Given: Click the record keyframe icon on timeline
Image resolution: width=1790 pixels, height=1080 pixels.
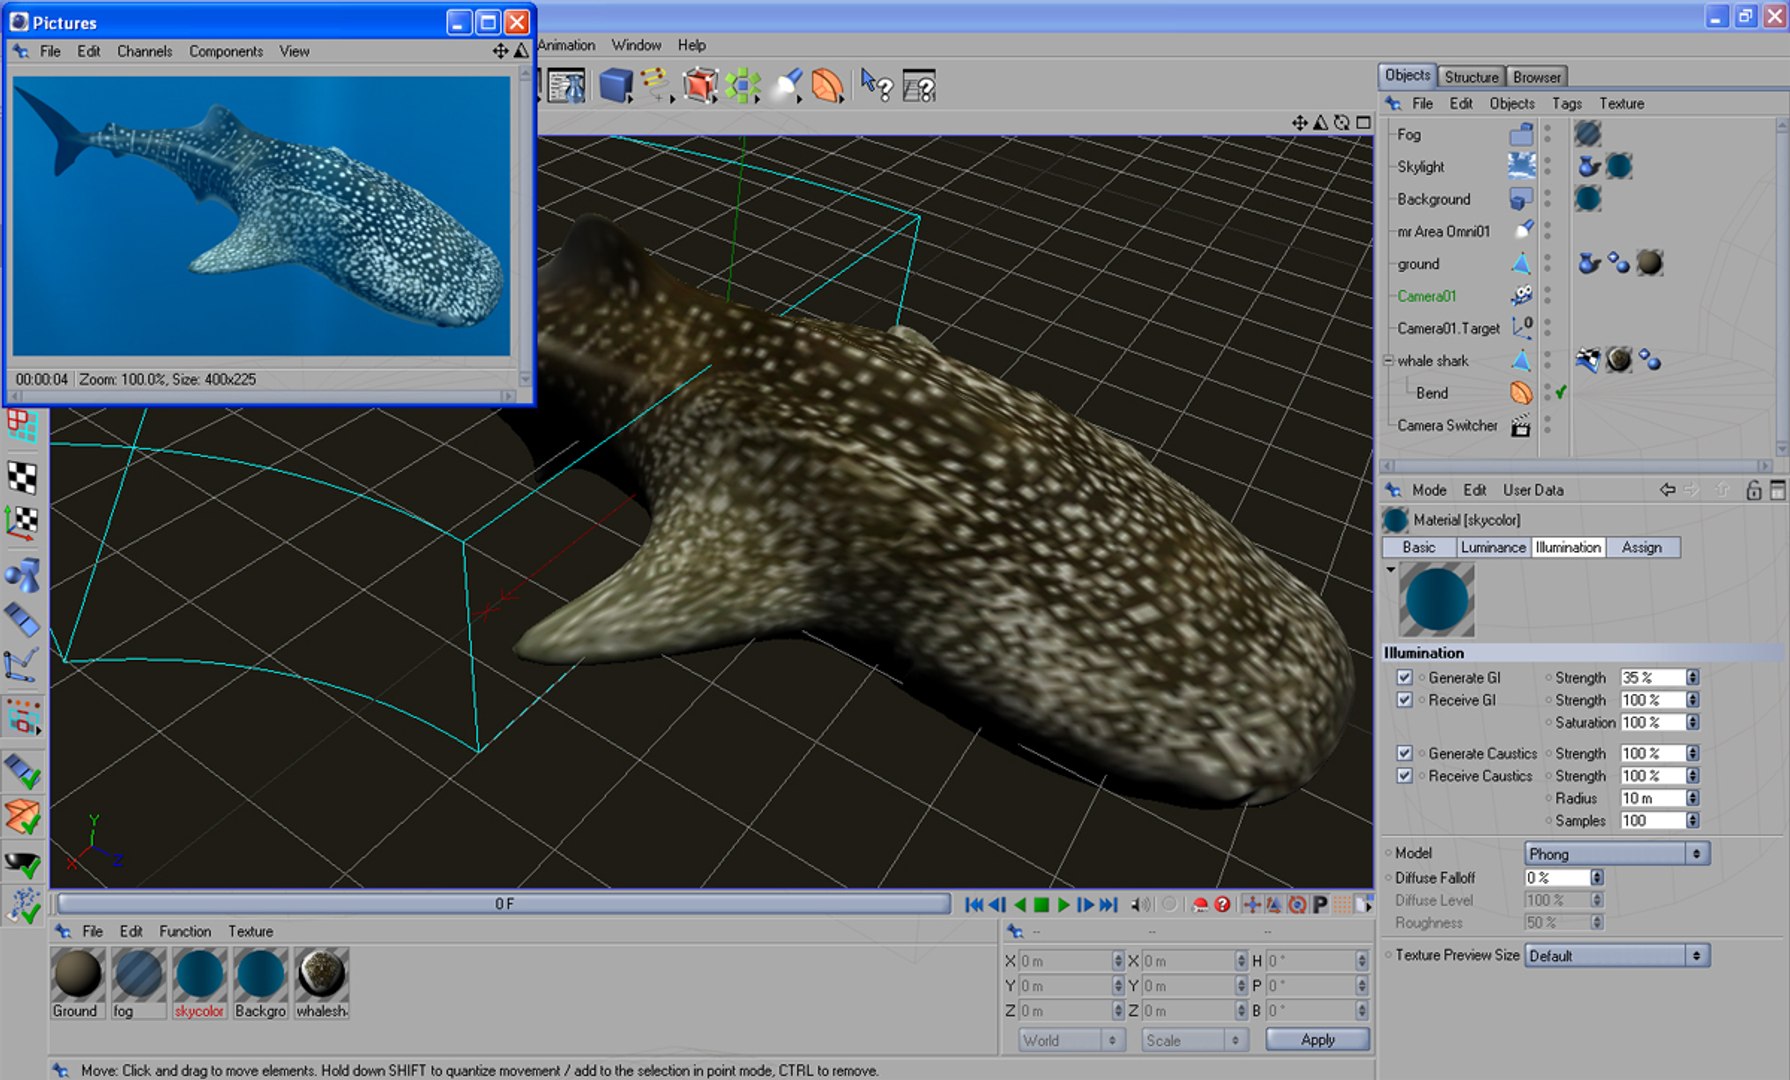Looking at the screenshot, I should point(1200,905).
